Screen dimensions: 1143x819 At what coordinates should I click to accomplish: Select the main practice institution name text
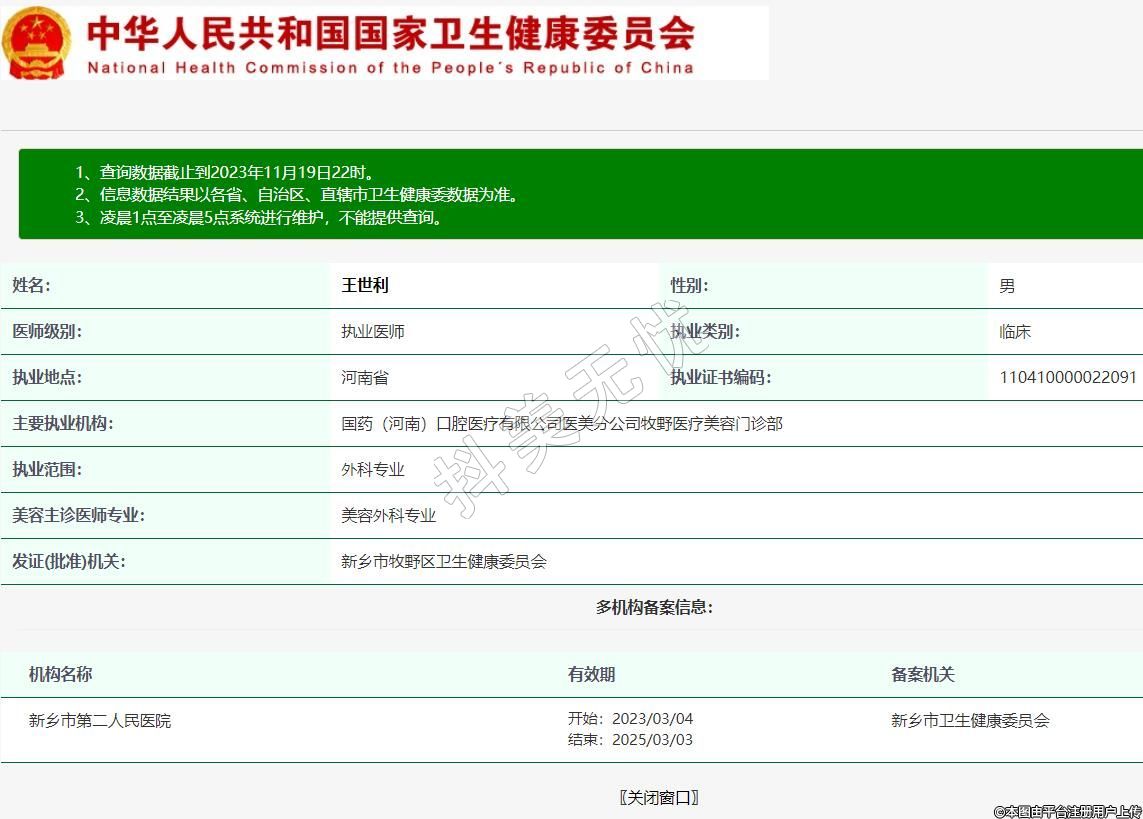tap(561, 423)
